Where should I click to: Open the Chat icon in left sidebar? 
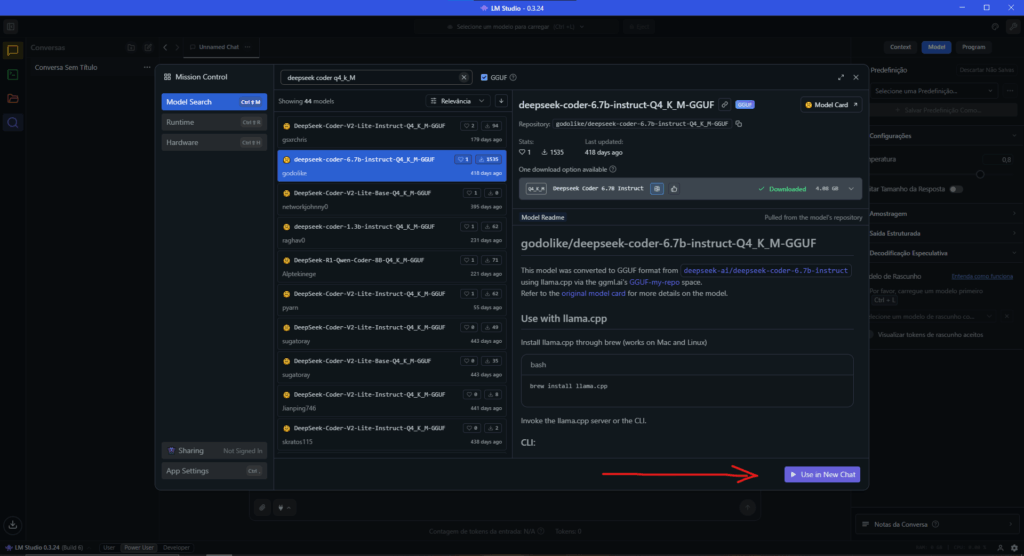(13, 50)
